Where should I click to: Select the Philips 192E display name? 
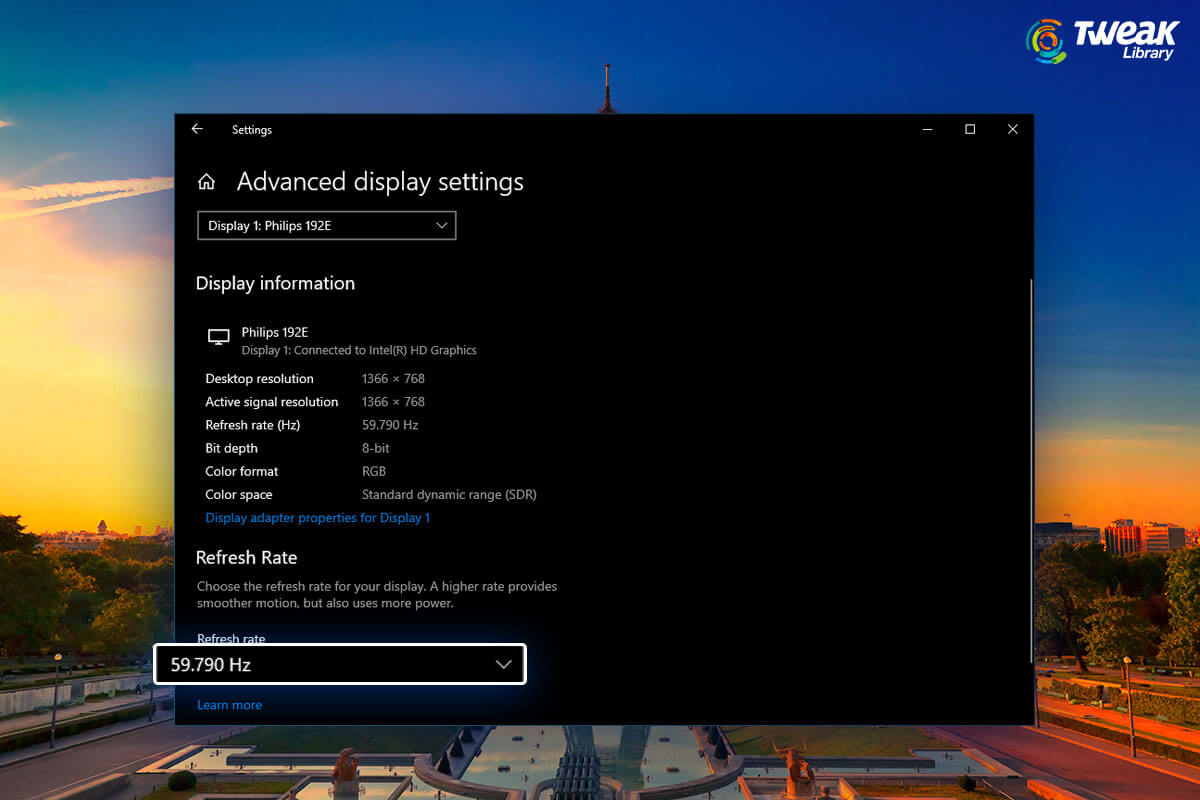[x=274, y=331]
